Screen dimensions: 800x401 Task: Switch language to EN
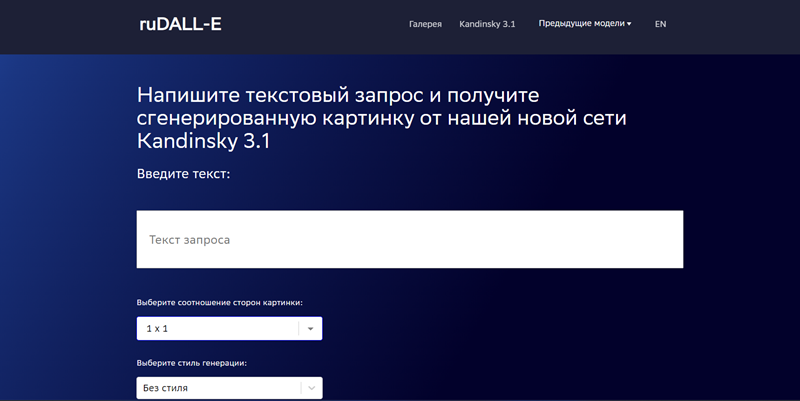click(660, 24)
